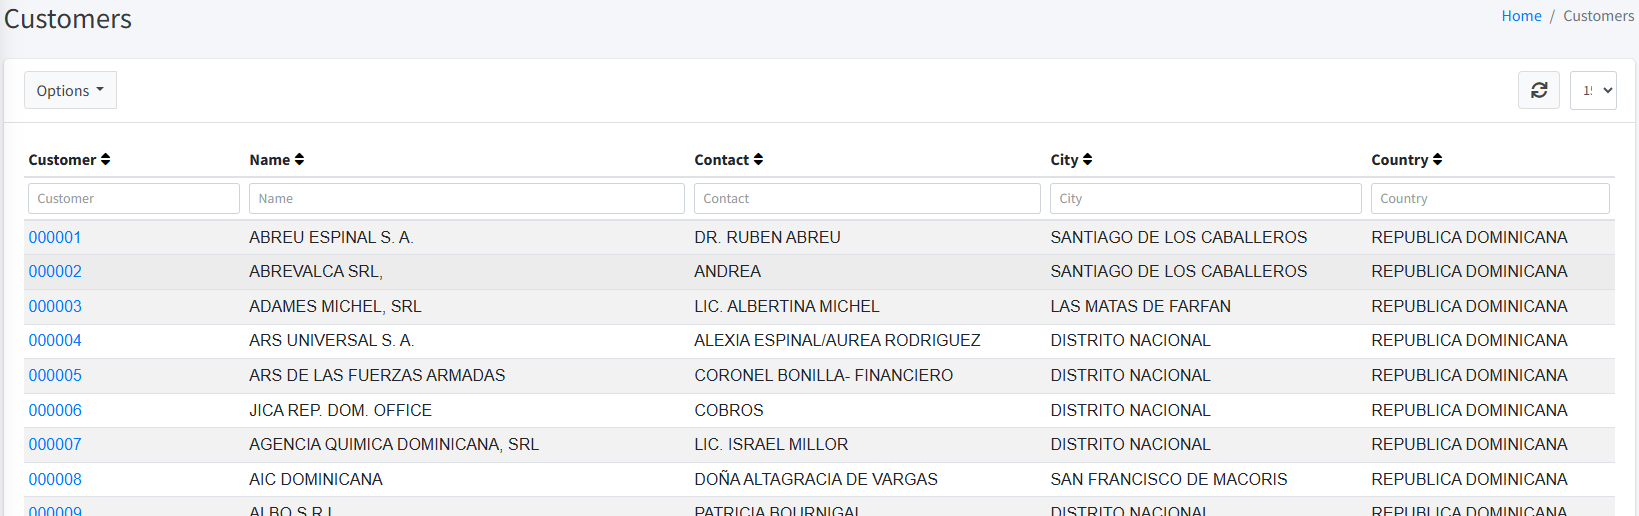Click the refresh table icon button

click(1538, 90)
